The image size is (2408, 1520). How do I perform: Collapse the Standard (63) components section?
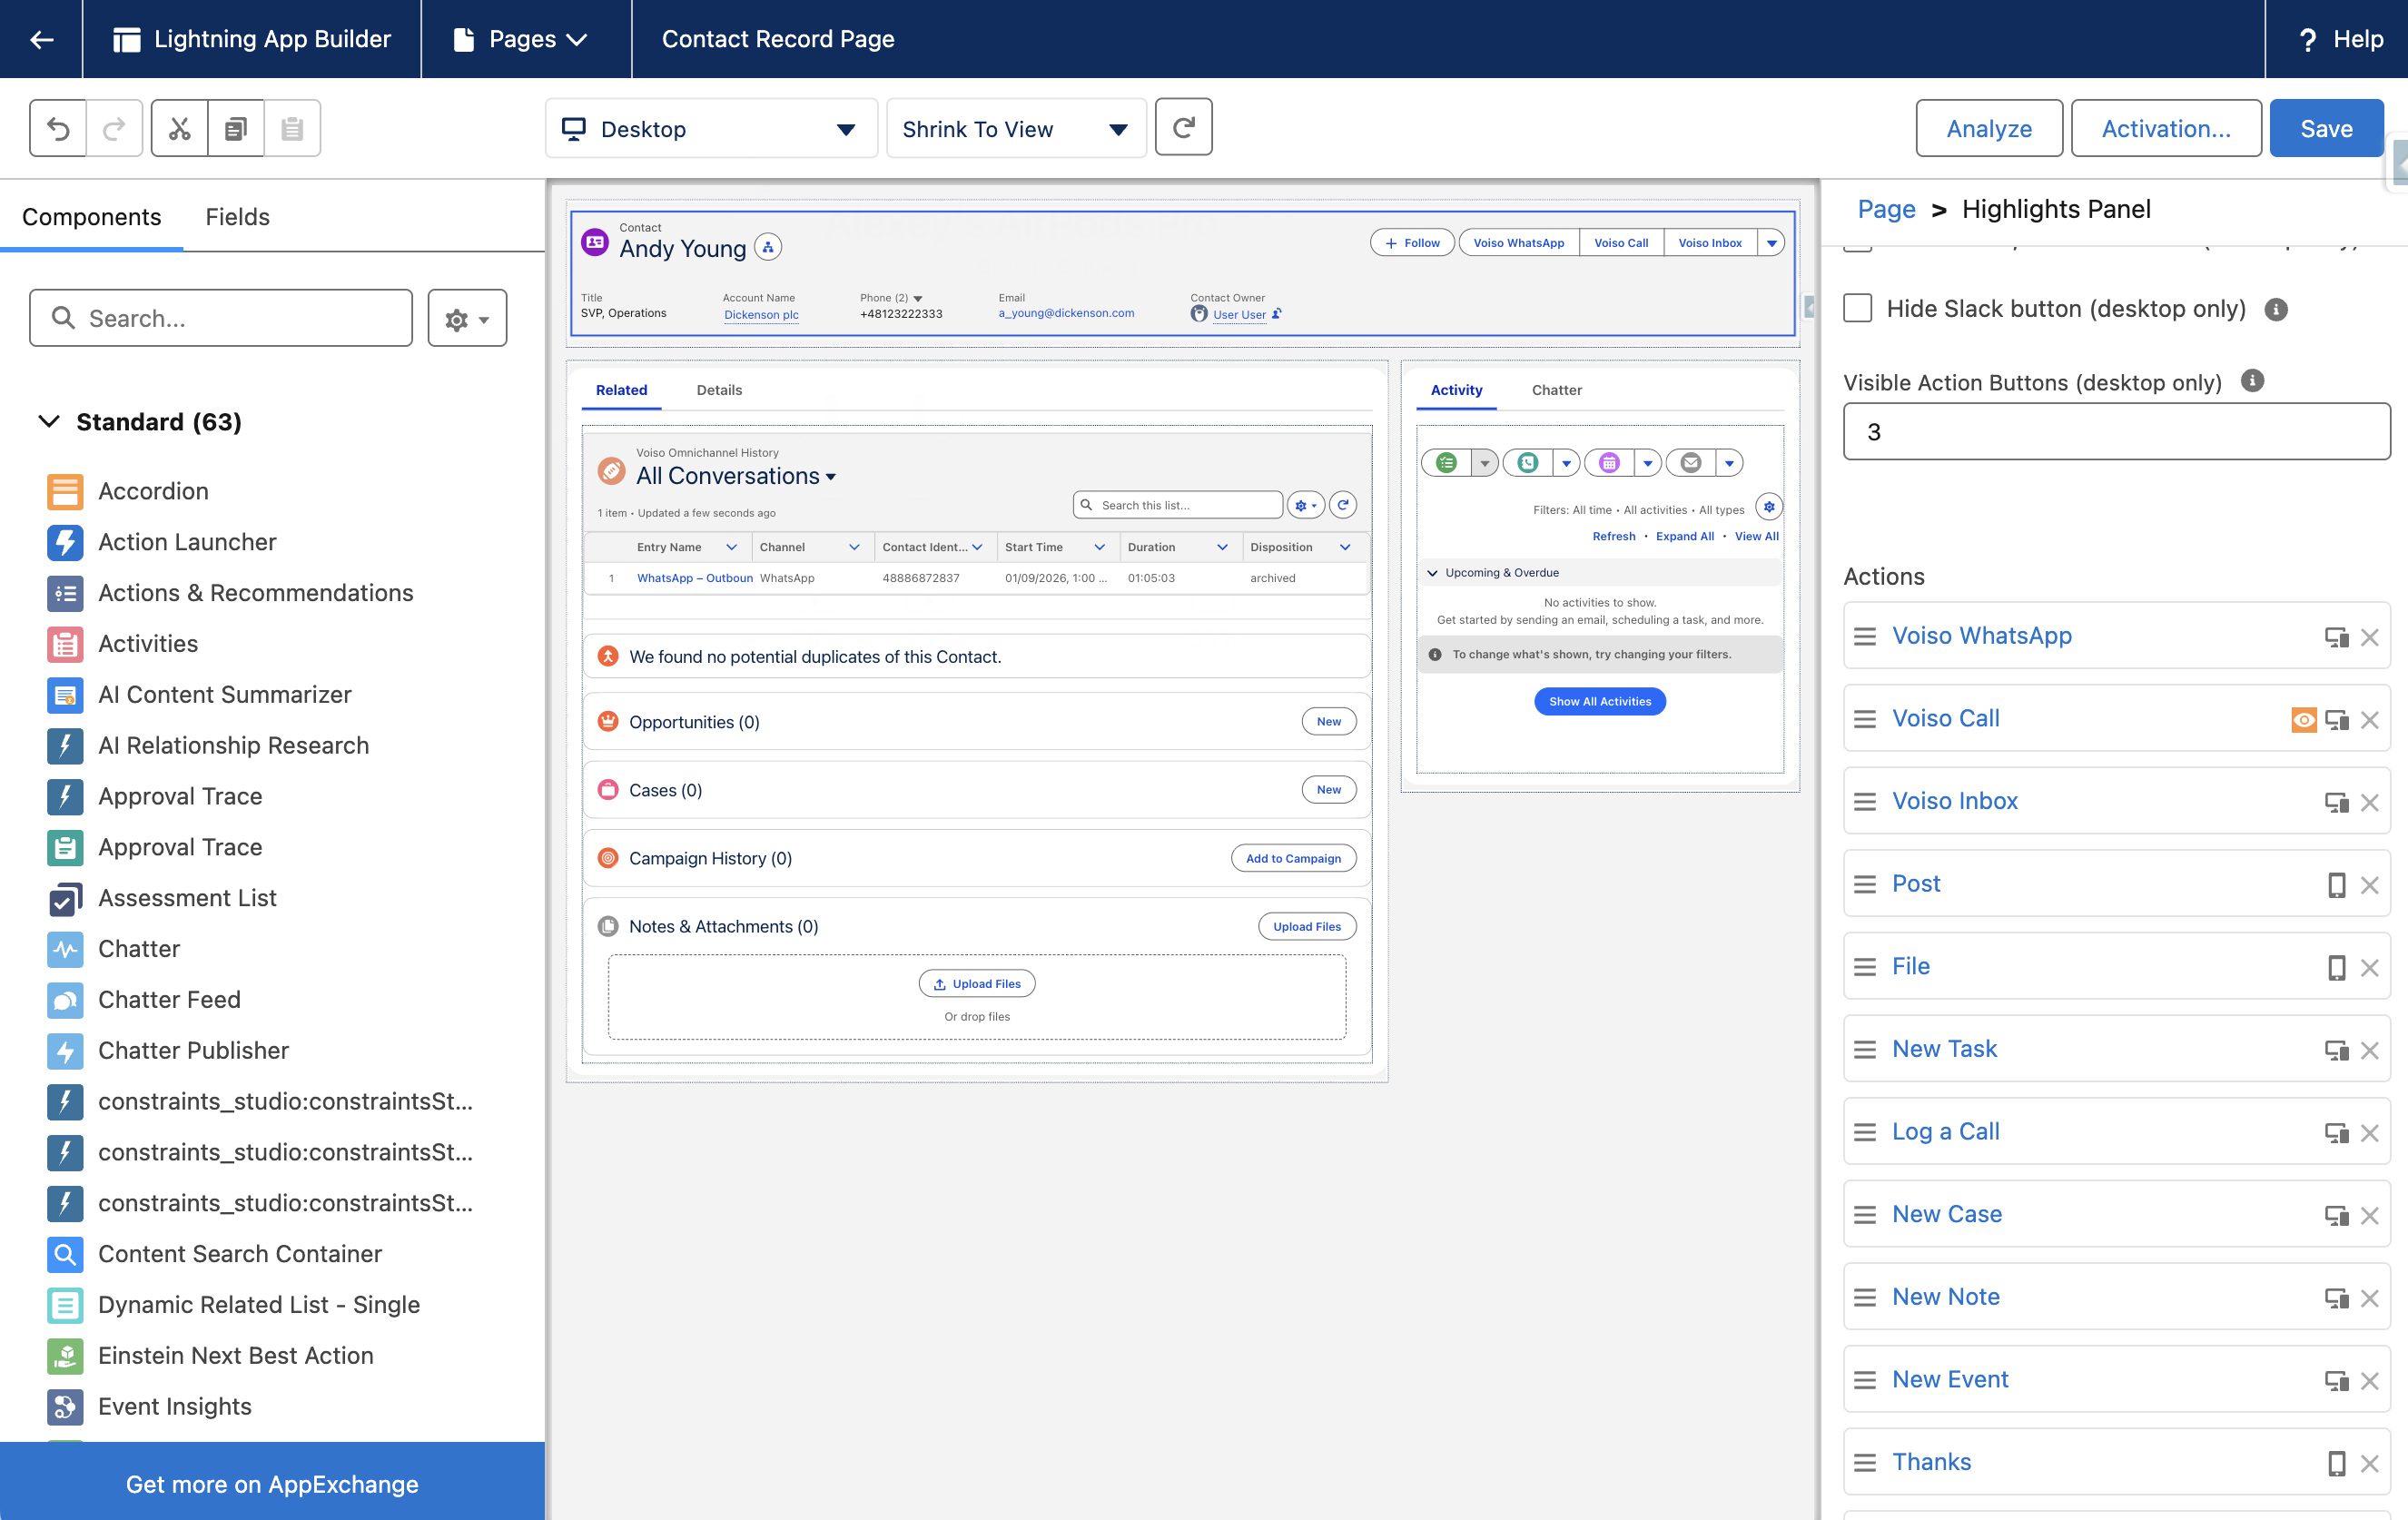pos(48,421)
